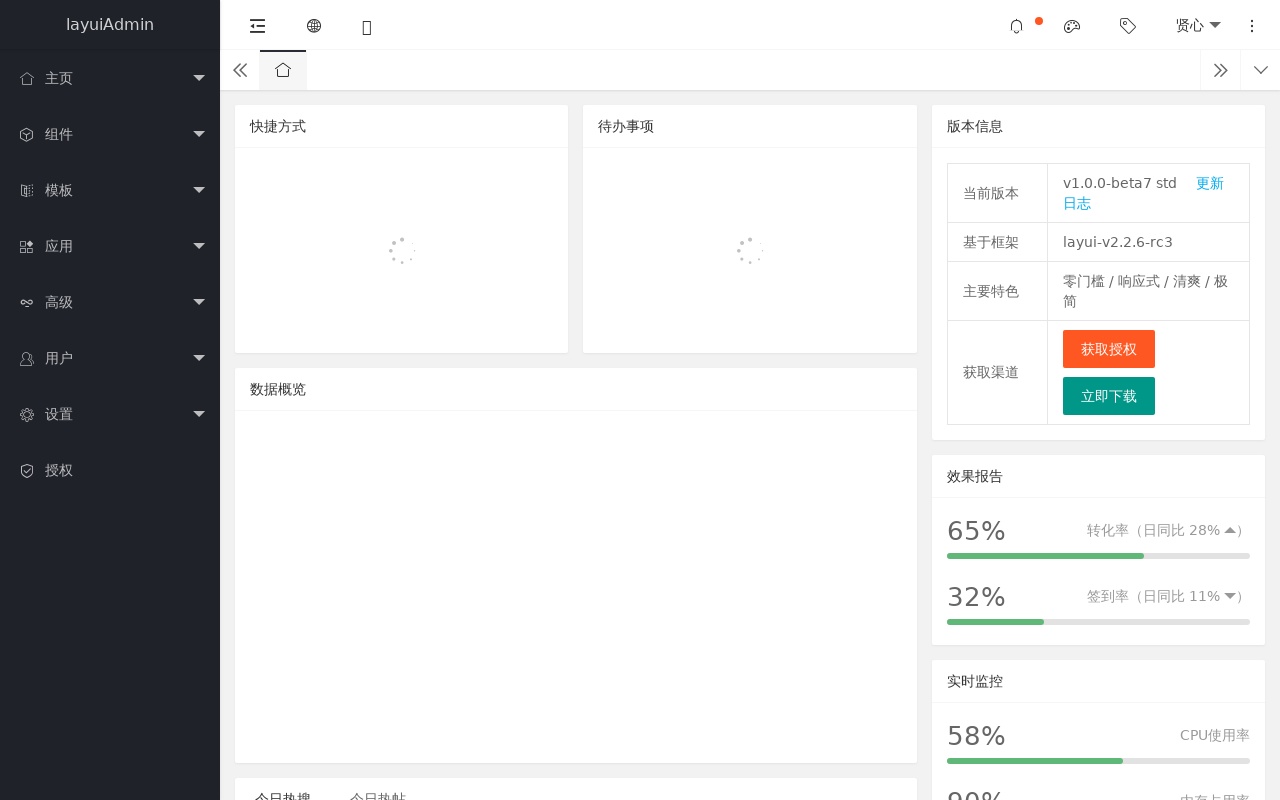Click the 65% conversion rate progress bar
Viewport: 1280px width, 800px height.
(x=1098, y=556)
